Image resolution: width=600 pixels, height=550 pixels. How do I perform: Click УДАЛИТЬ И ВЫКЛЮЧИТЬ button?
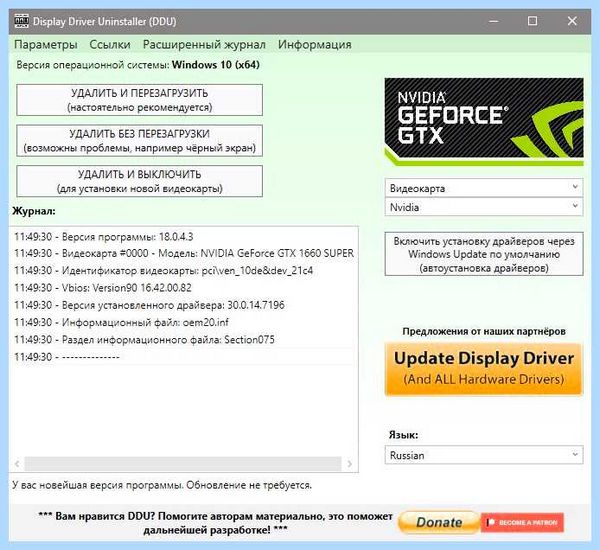point(139,181)
